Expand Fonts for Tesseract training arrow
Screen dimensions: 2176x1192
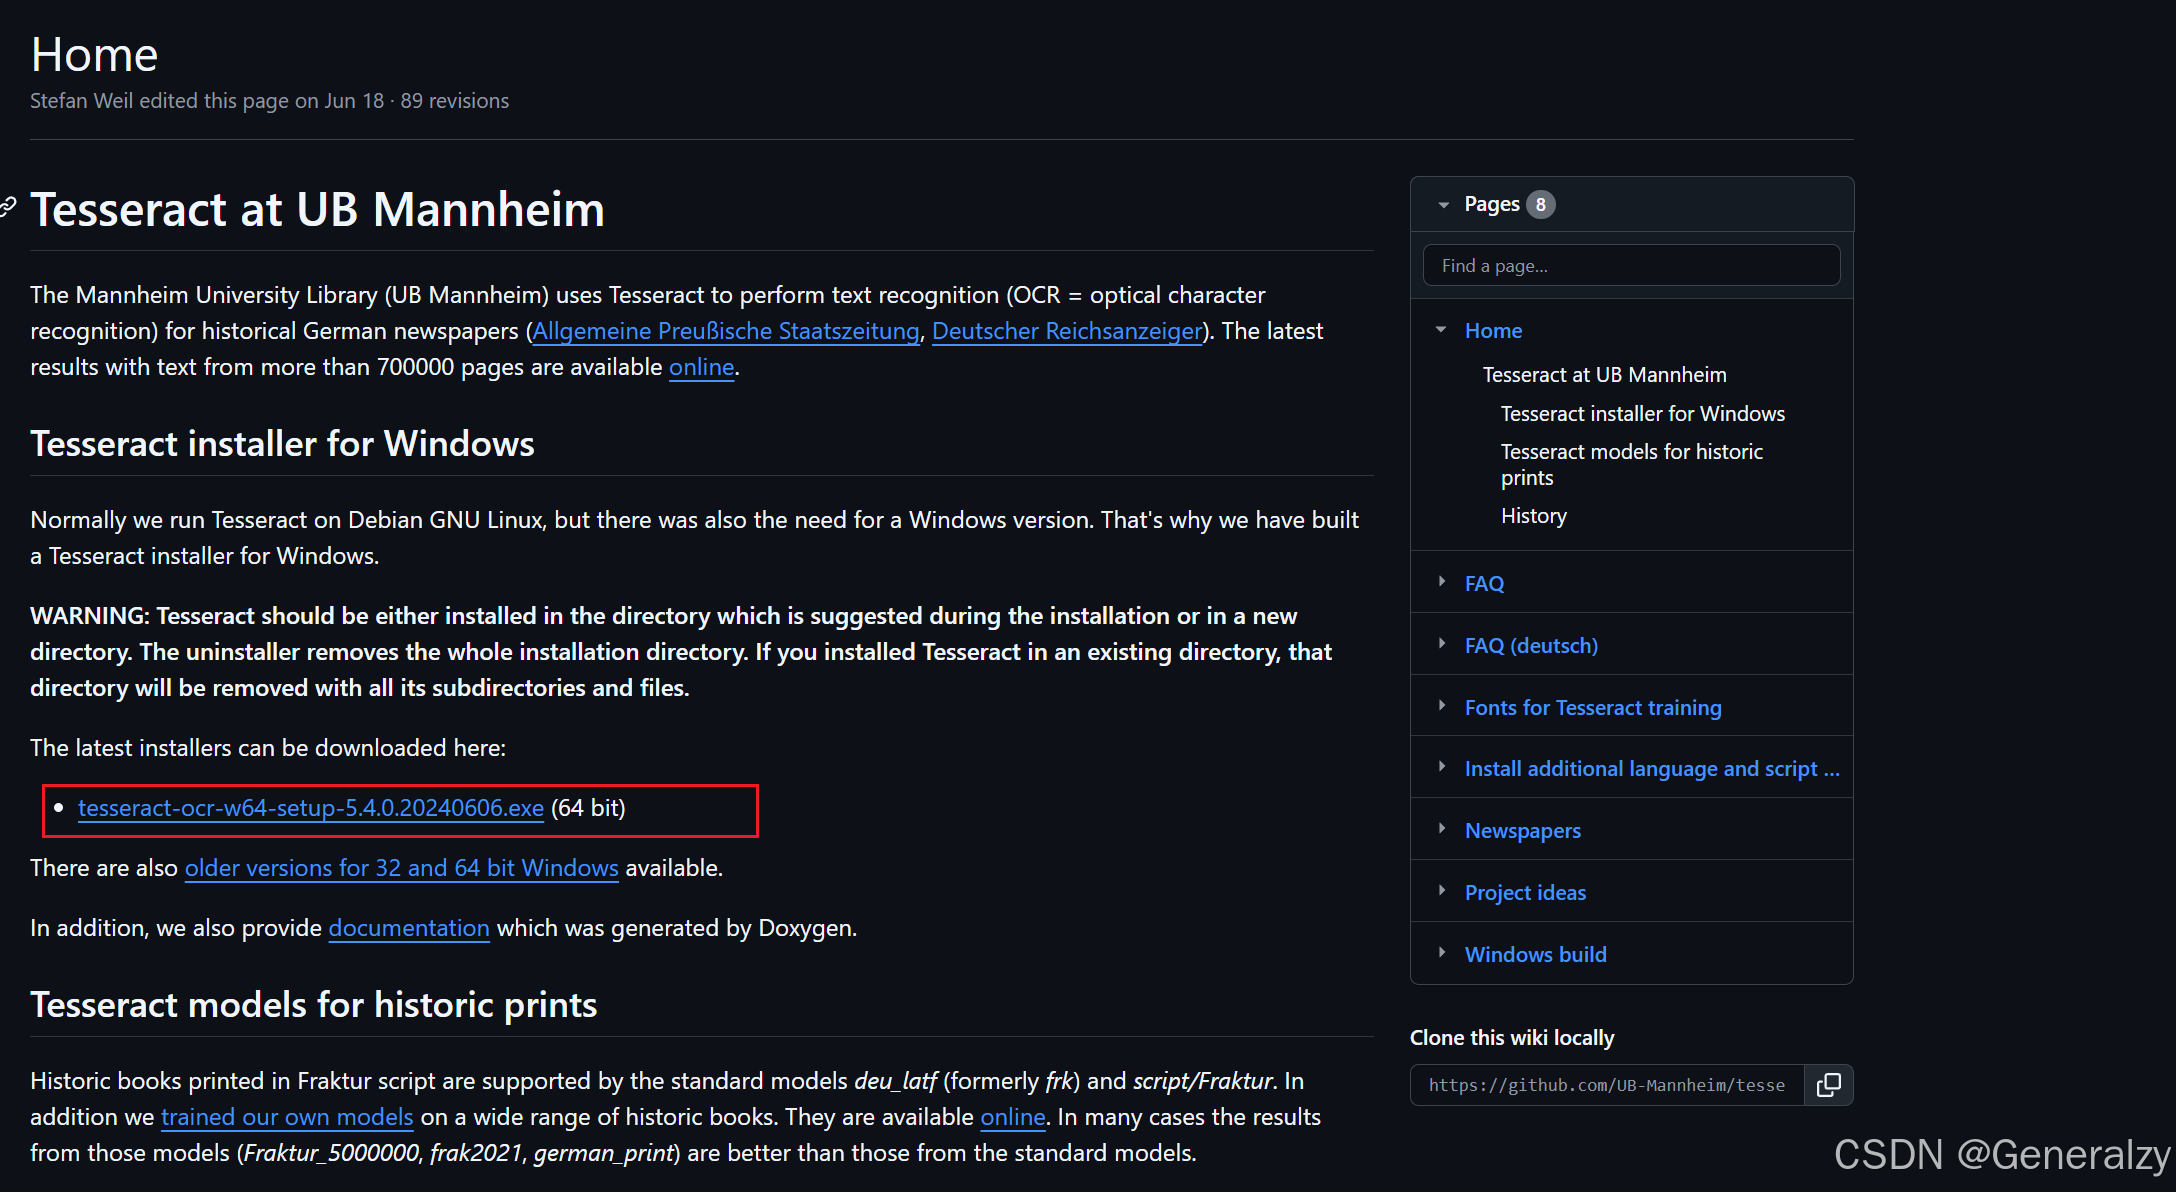coord(1441,706)
